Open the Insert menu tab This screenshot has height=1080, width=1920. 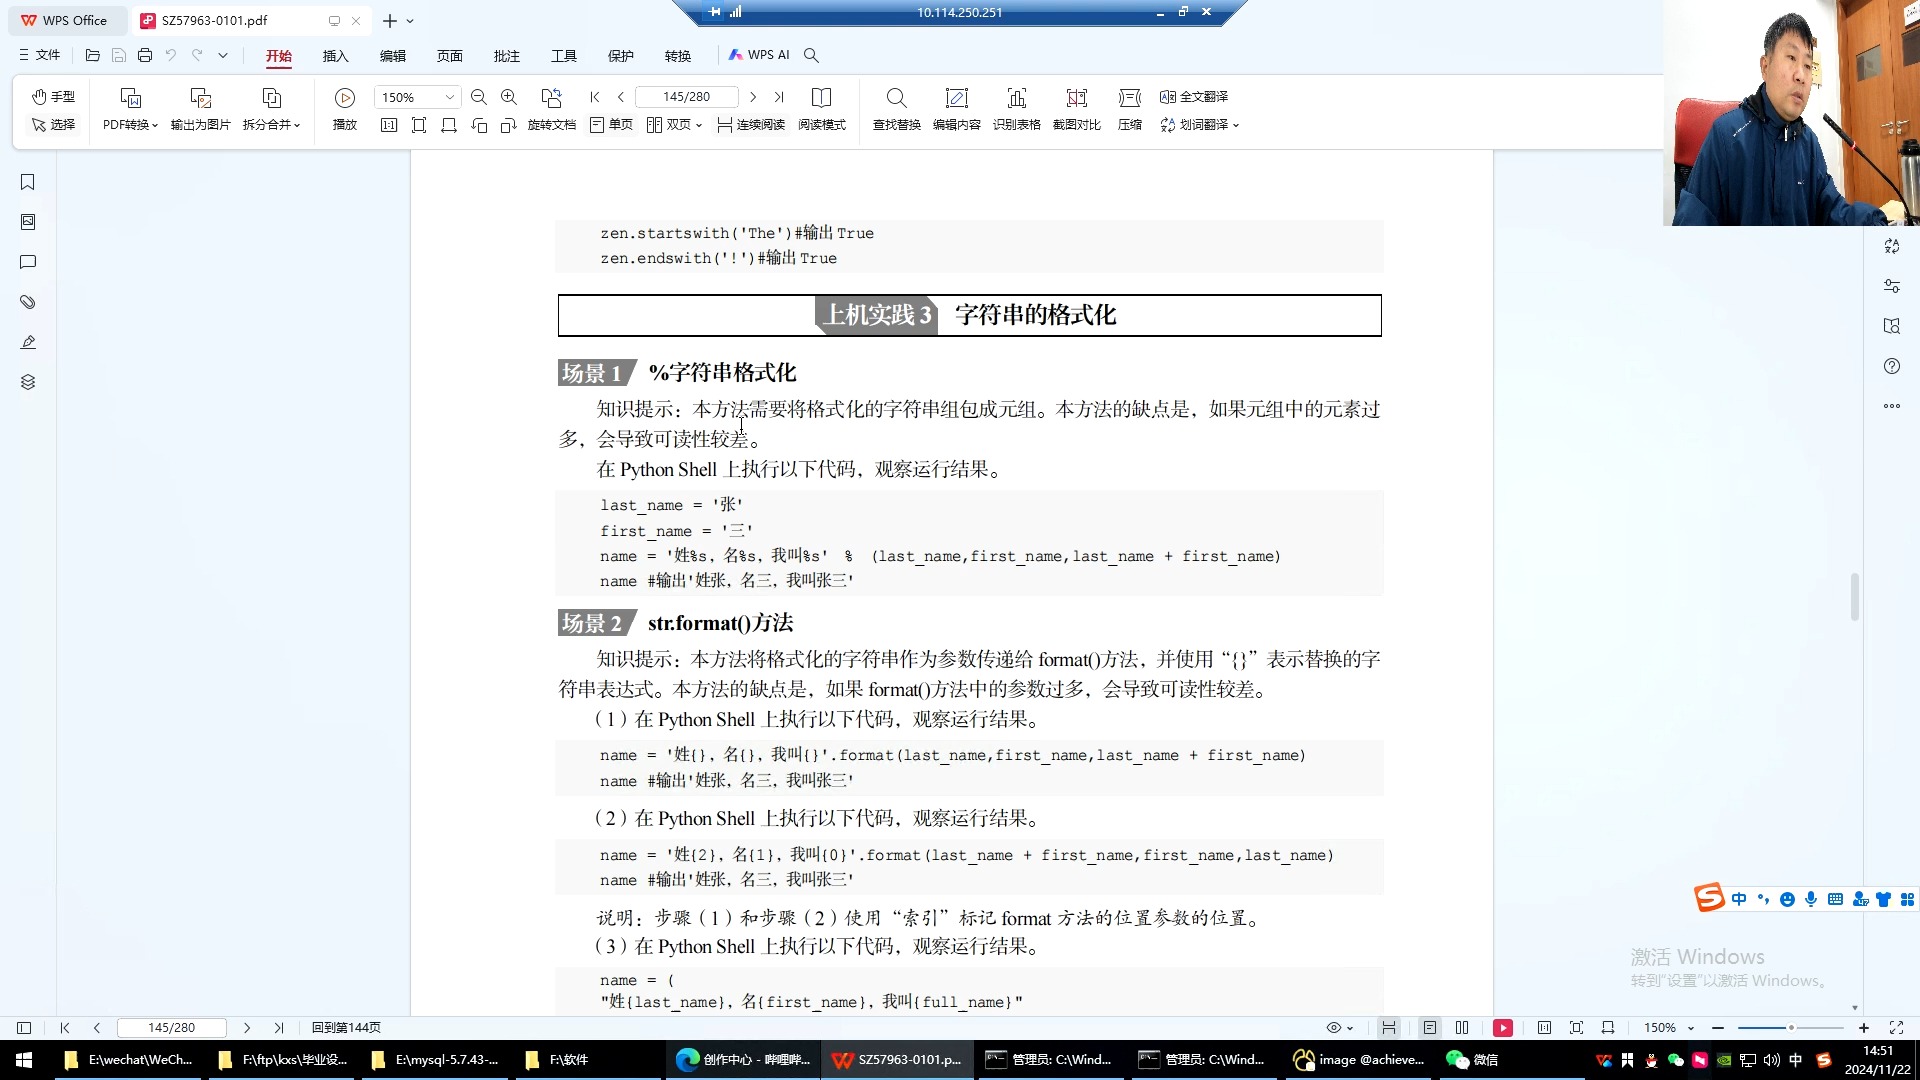[x=335, y=56]
